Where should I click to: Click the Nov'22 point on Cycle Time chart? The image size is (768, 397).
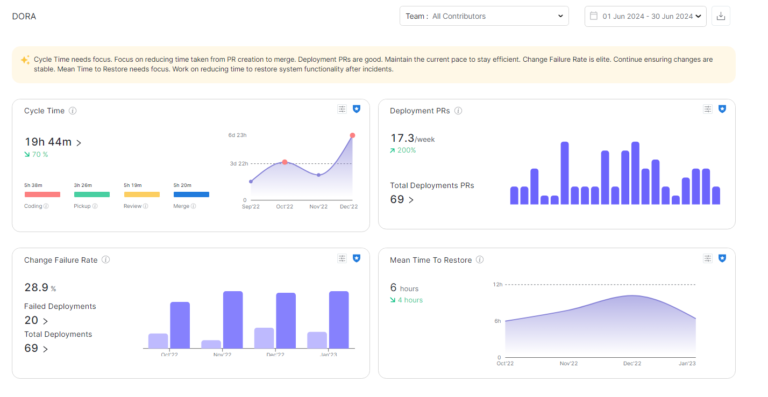pos(318,175)
